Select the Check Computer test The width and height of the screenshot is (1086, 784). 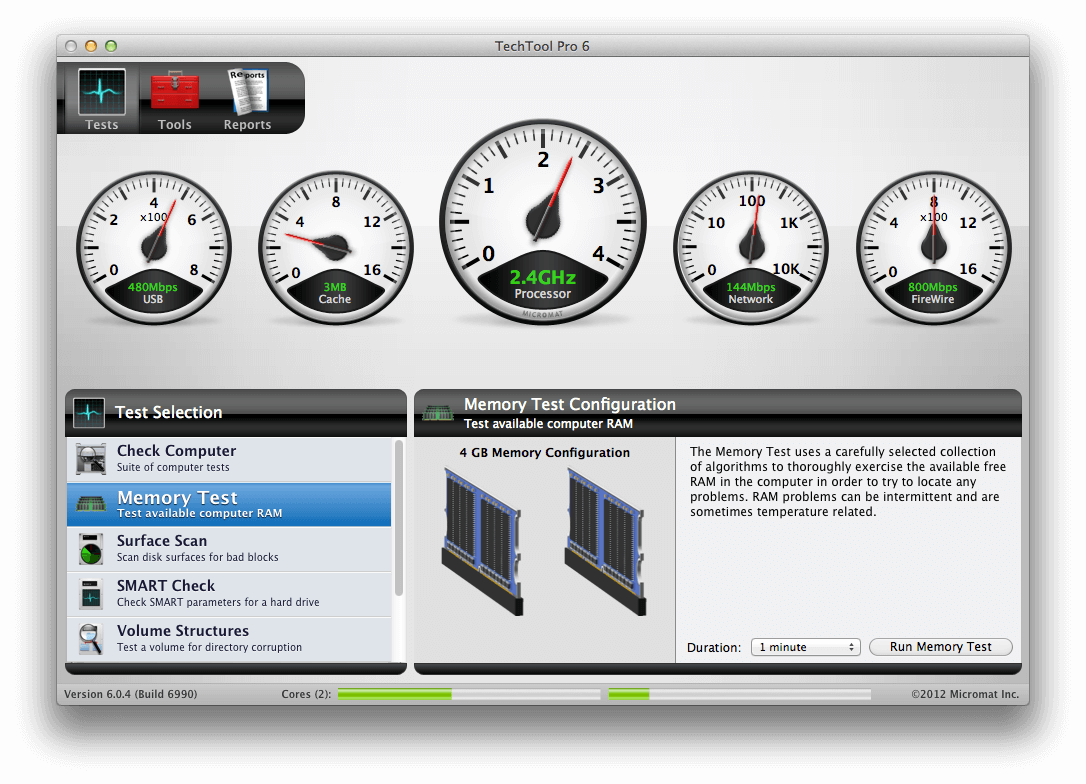229,458
